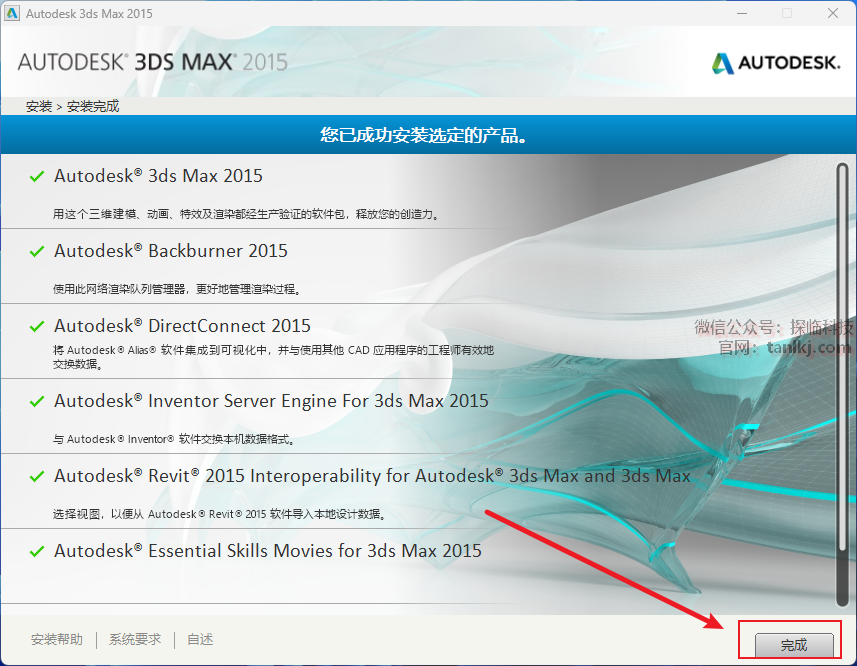Image resolution: width=857 pixels, height=666 pixels.
Task: Click the checkmark beside Inventor Server Engine
Action: tap(37, 402)
